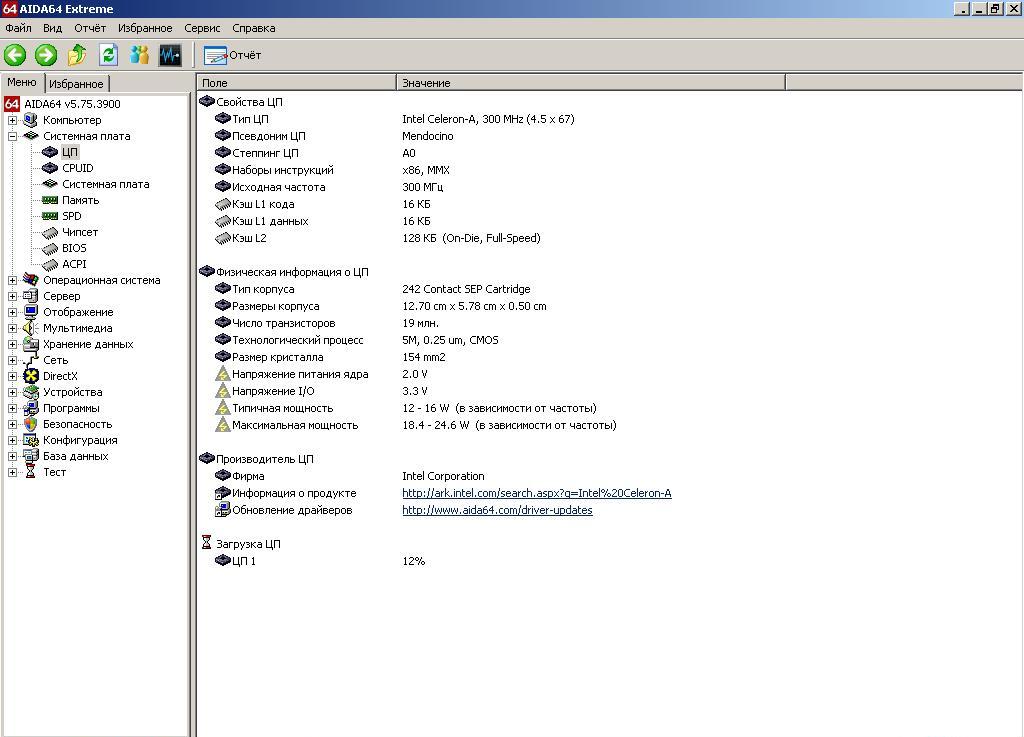This screenshot has width=1024, height=737.
Task: Open the ark.intel.com product information link
Action: tap(537, 494)
